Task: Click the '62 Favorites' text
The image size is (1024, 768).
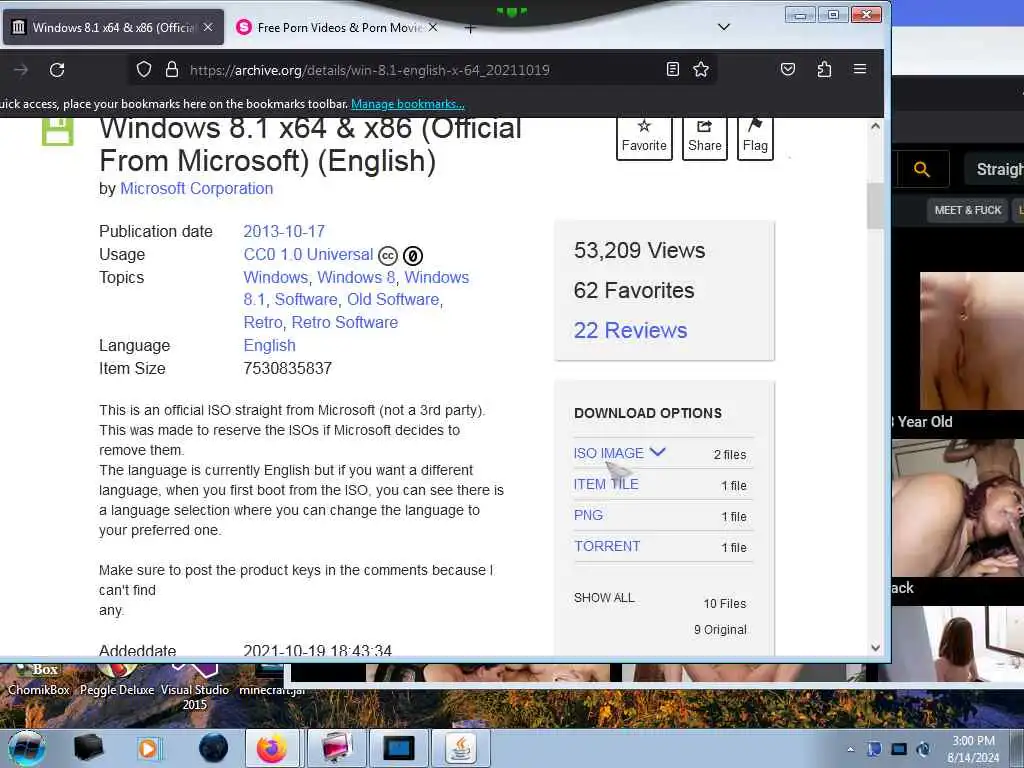Action: point(633,290)
